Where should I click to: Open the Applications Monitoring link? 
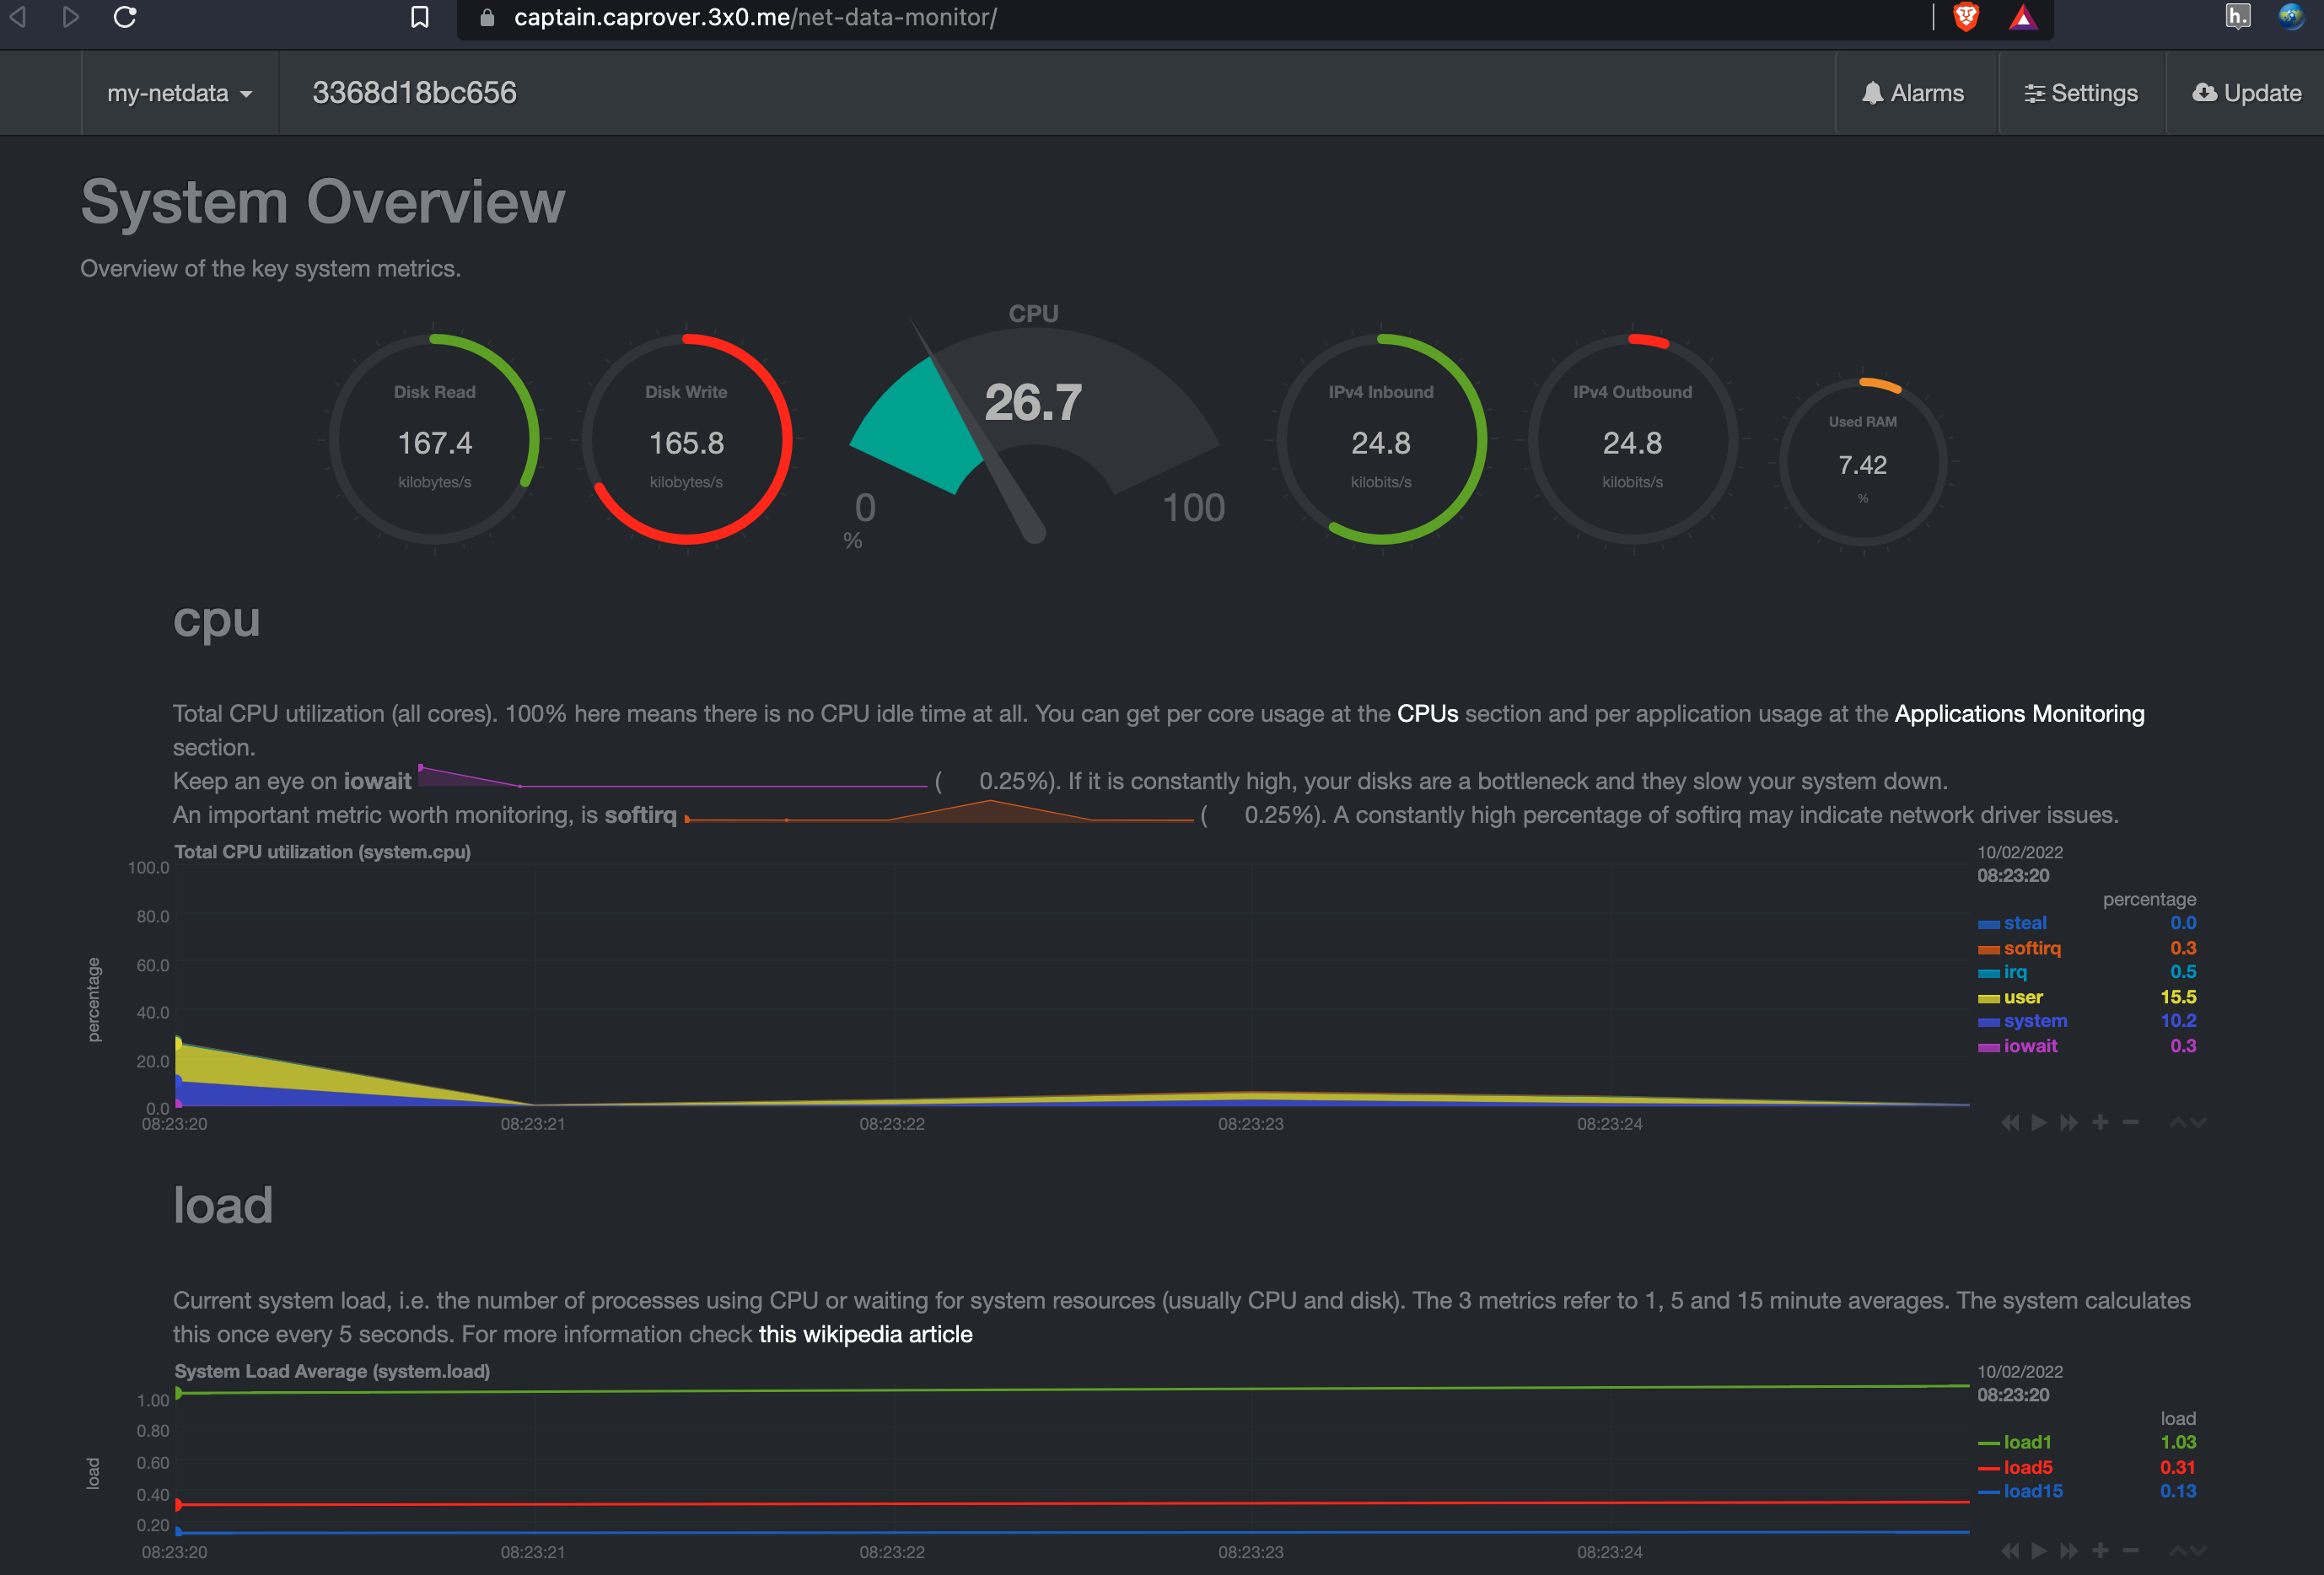click(x=2019, y=713)
